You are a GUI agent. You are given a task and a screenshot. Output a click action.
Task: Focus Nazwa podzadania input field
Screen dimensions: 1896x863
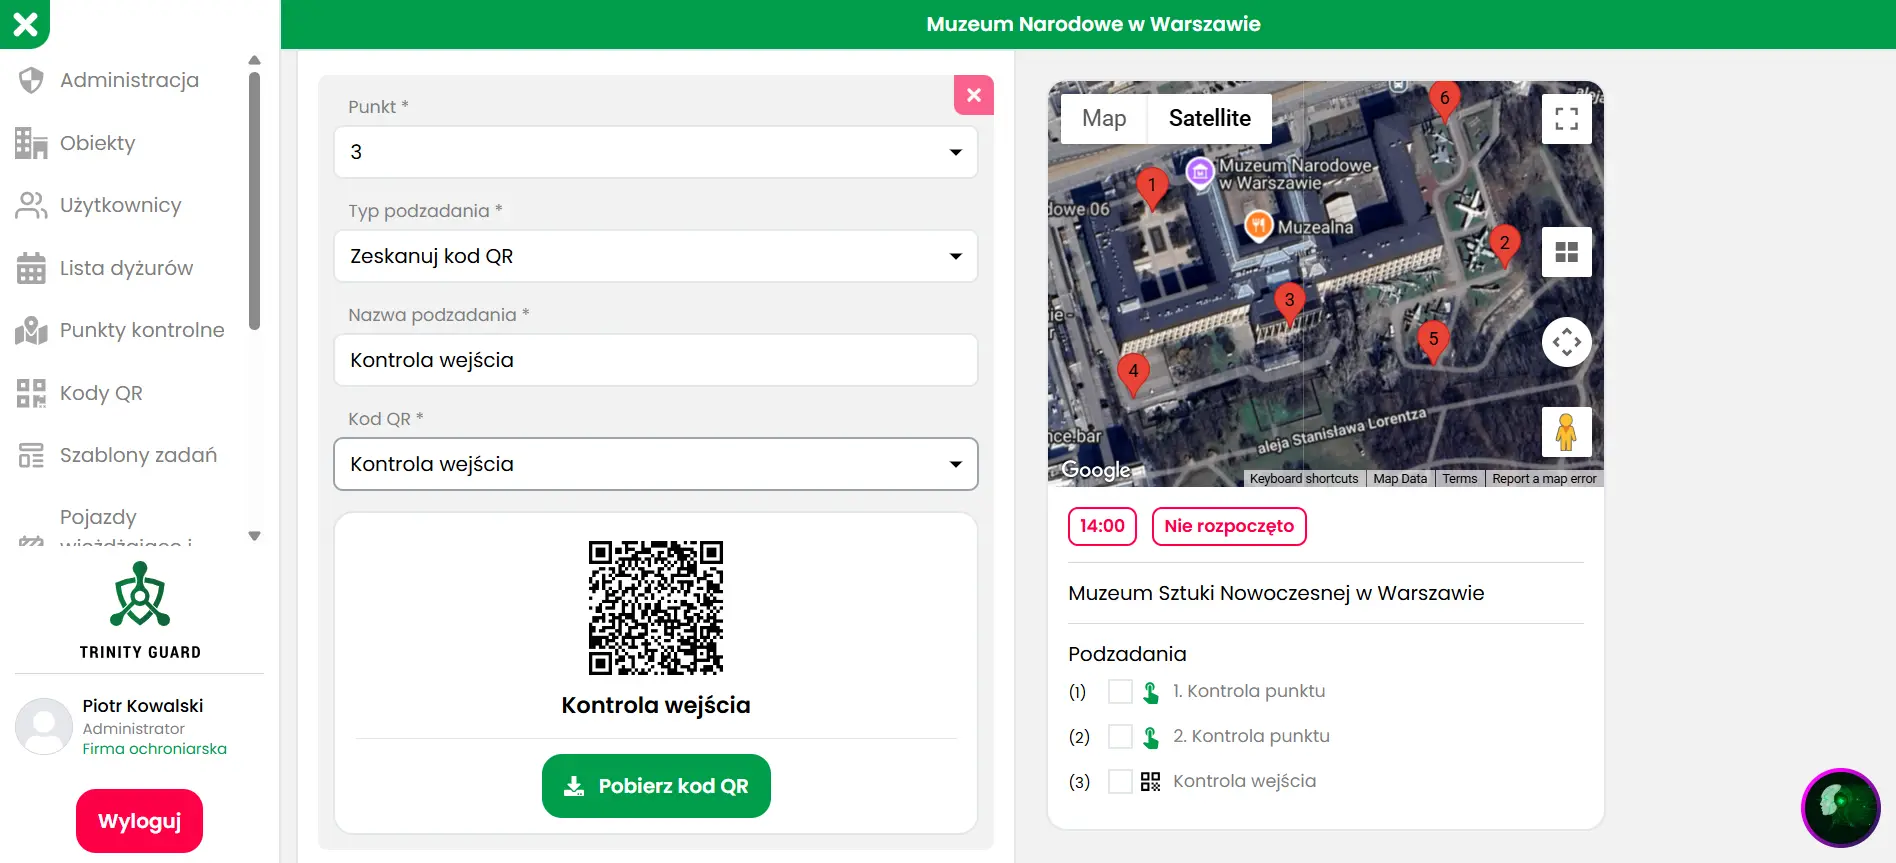click(656, 360)
